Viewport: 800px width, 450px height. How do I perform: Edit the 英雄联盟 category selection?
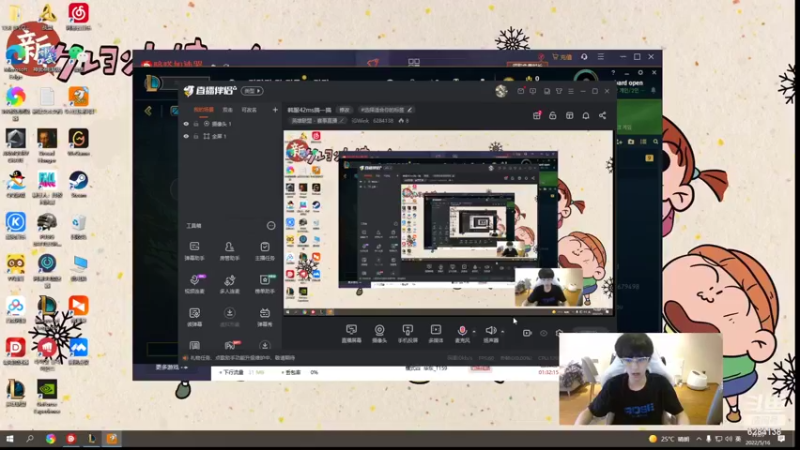(x=317, y=121)
